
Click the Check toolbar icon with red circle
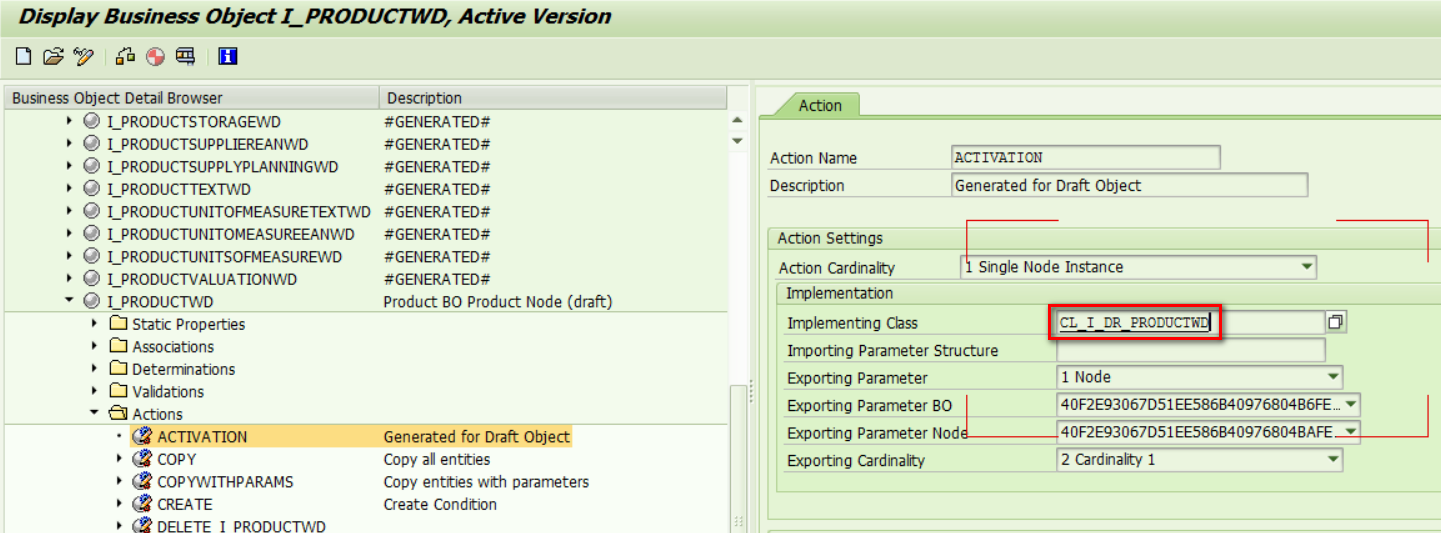point(155,57)
